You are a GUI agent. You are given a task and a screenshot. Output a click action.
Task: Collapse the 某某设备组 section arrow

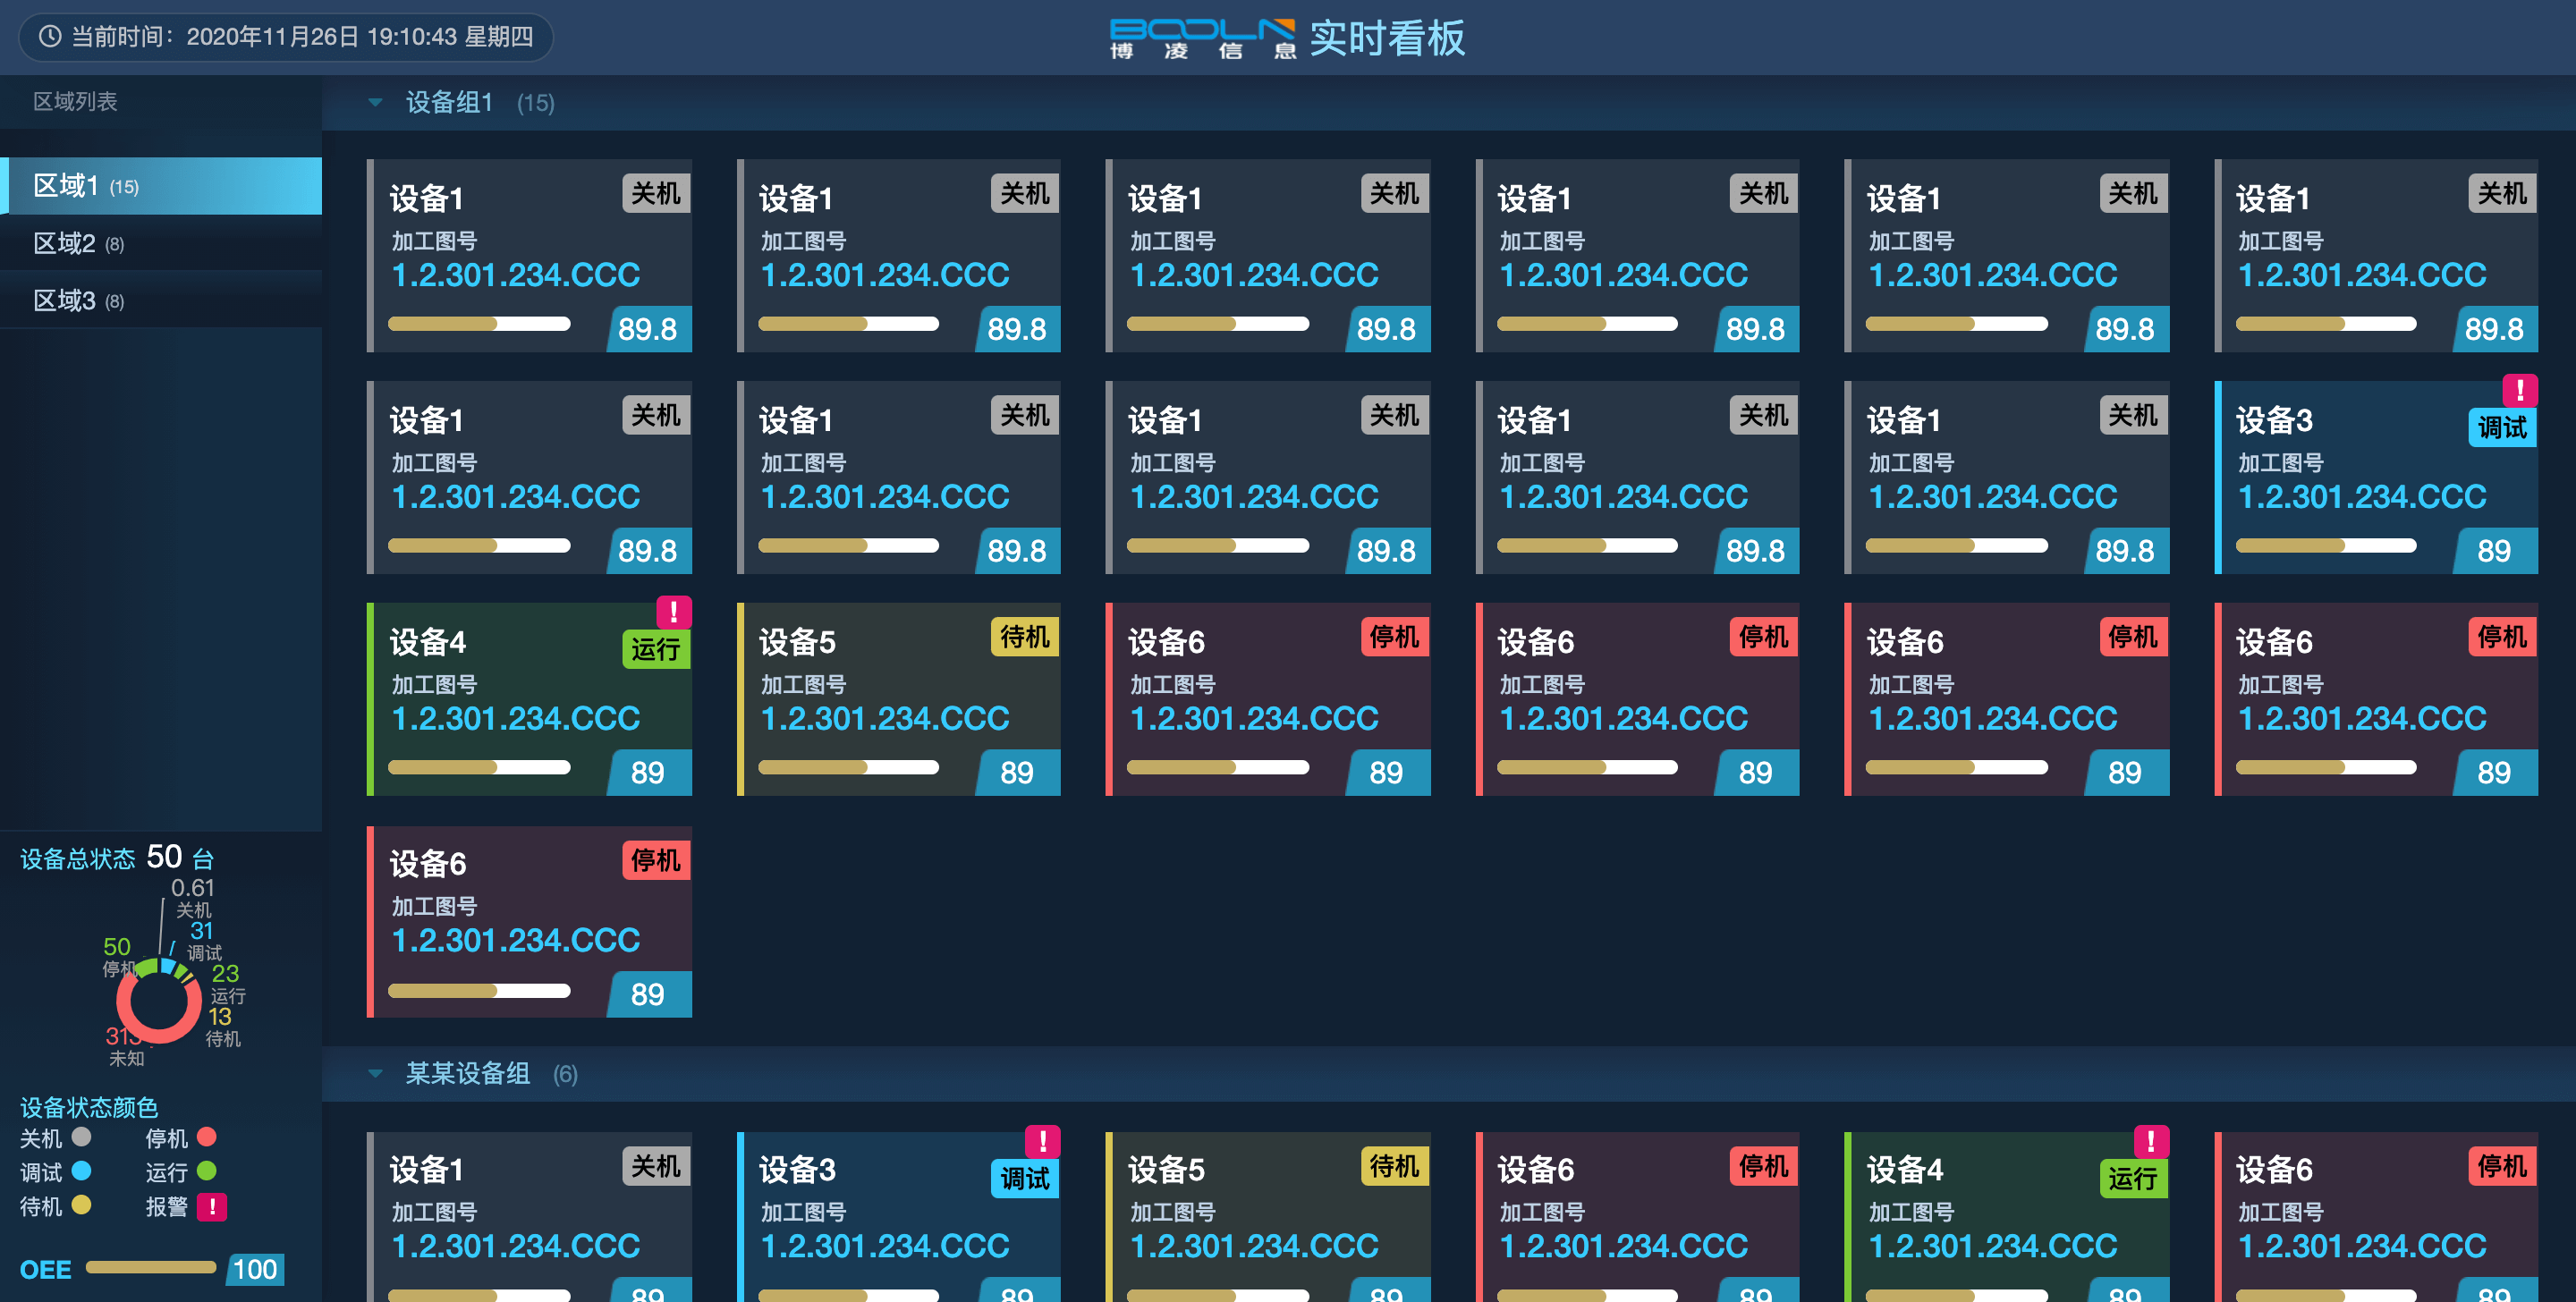pos(375,1074)
